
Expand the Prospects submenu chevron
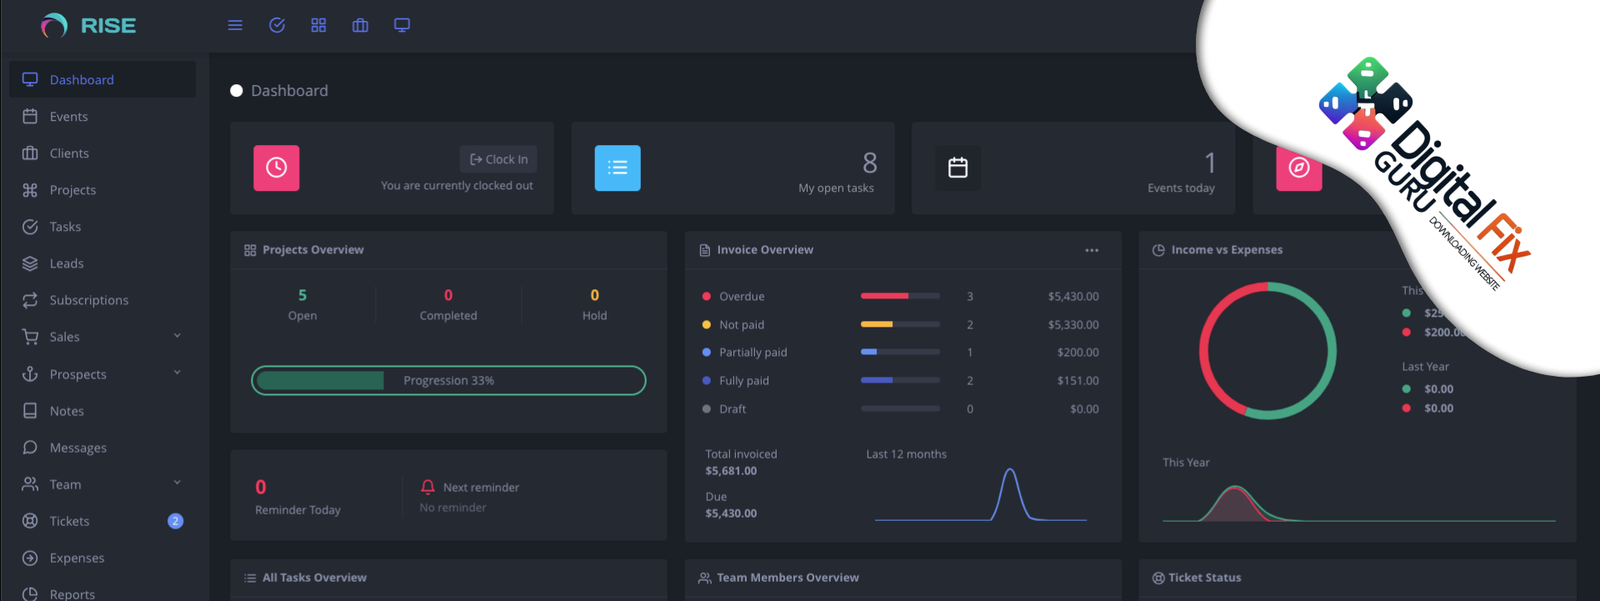click(177, 373)
